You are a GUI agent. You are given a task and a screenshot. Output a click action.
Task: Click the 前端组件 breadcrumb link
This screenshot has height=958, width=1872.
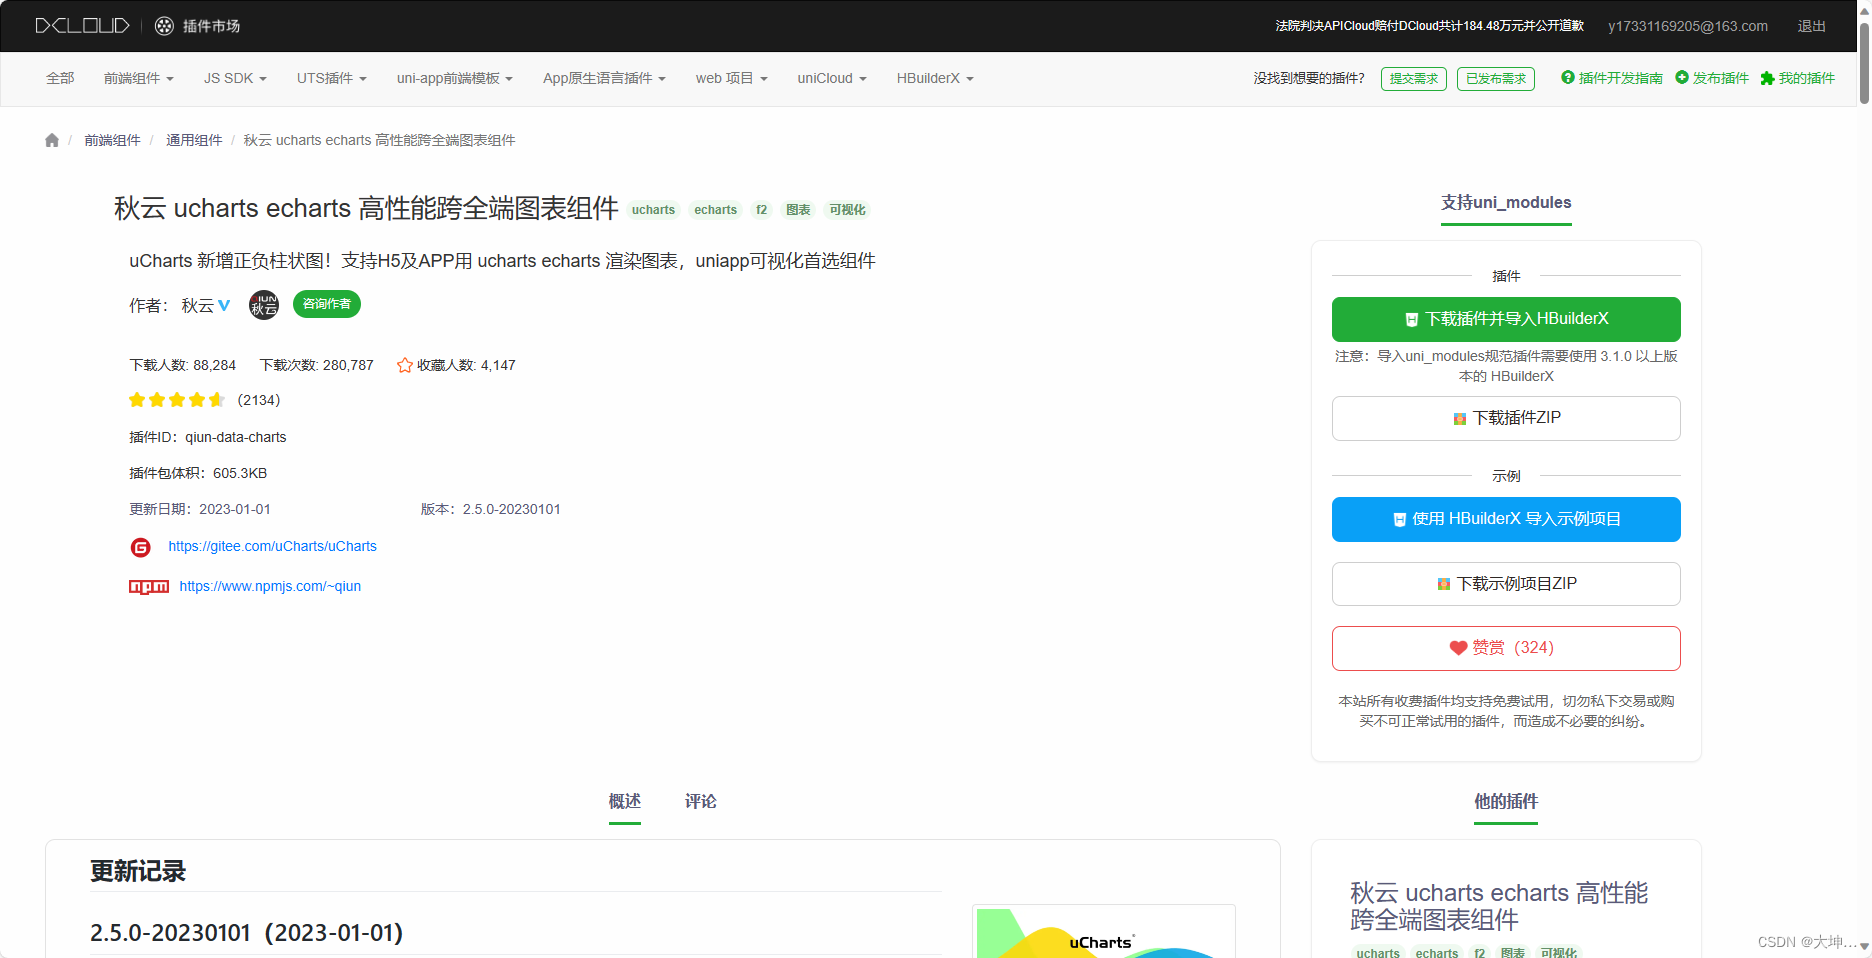112,140
